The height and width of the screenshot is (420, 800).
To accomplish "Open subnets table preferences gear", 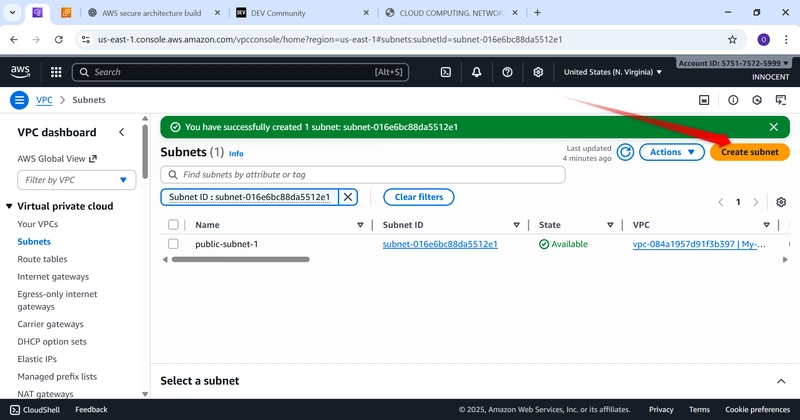I will 781,202.
